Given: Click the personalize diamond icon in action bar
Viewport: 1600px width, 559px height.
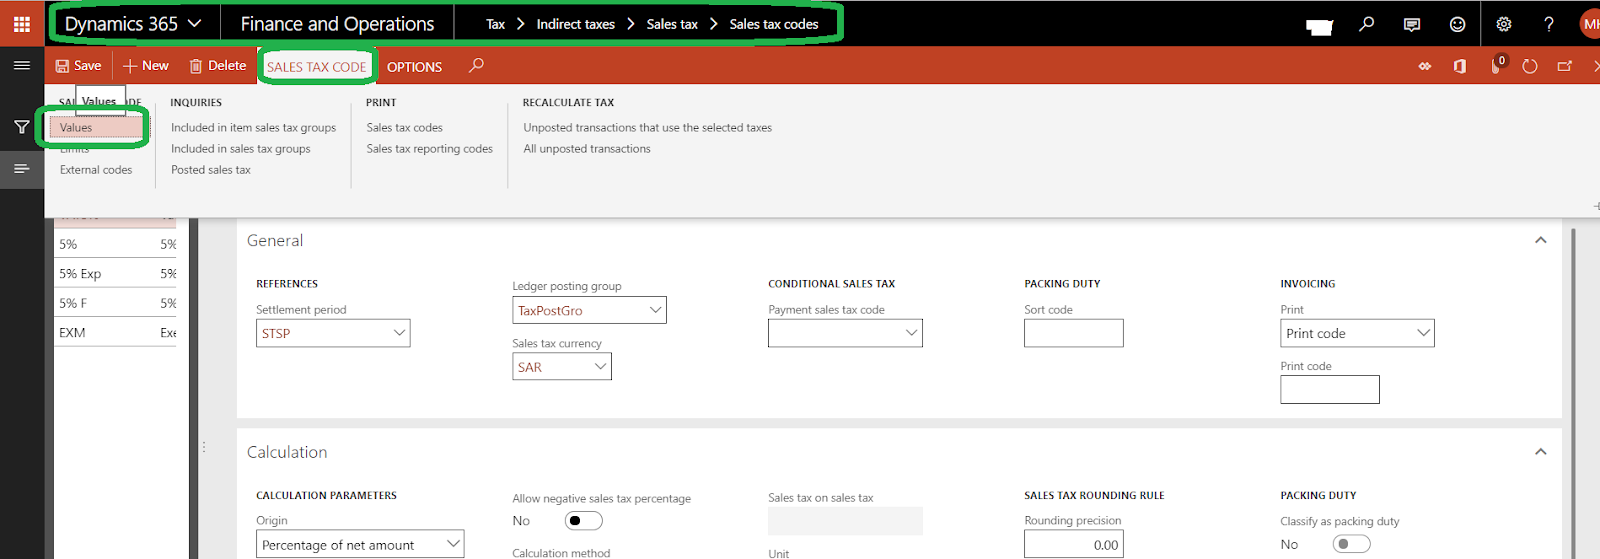Looking at the screenshot, I should (1425, 66).
